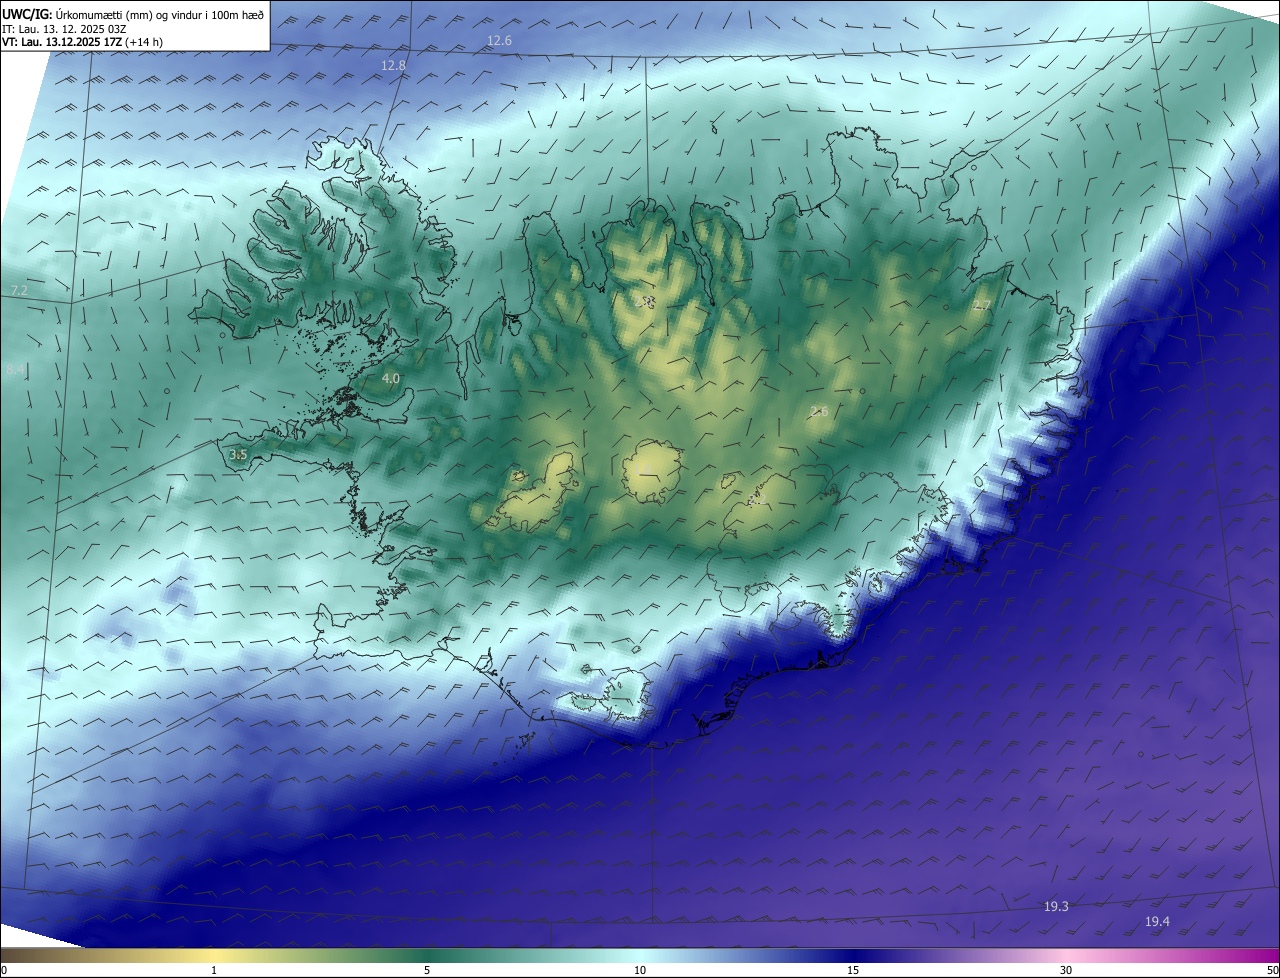
Task: Click the 50 tick label on color scale
Action: (1272, 971)
